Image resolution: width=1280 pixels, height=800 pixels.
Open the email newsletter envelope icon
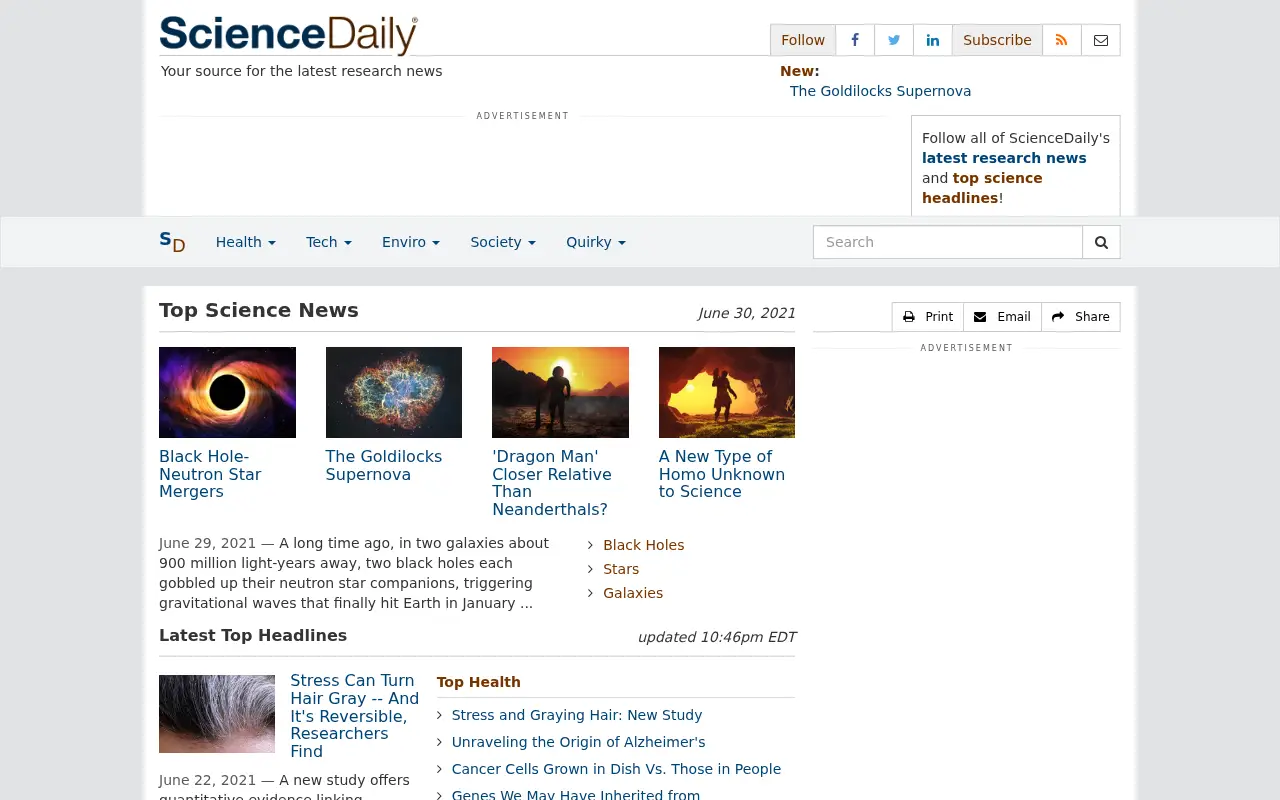point(1101,40)
